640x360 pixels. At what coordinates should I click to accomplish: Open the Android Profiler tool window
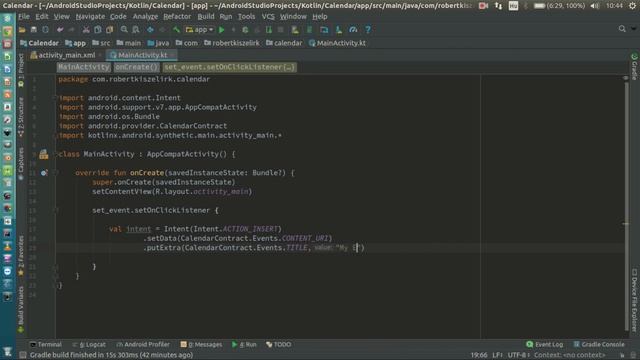pos(143,344)
